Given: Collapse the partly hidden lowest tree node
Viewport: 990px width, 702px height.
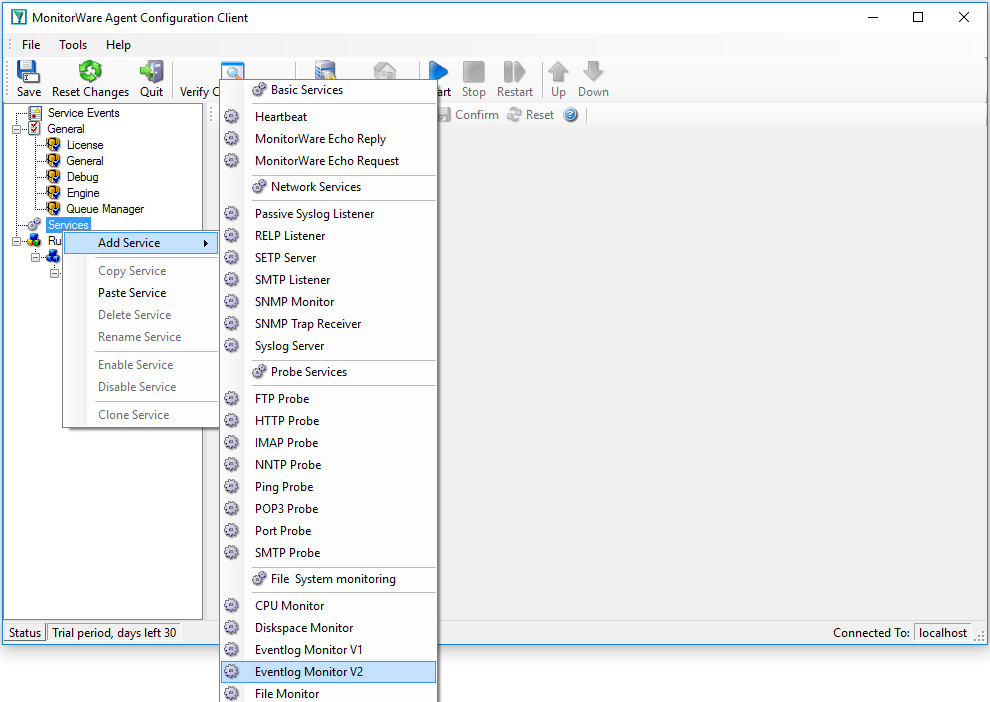Looking at the screenshot, I should [x=54, y=273].
